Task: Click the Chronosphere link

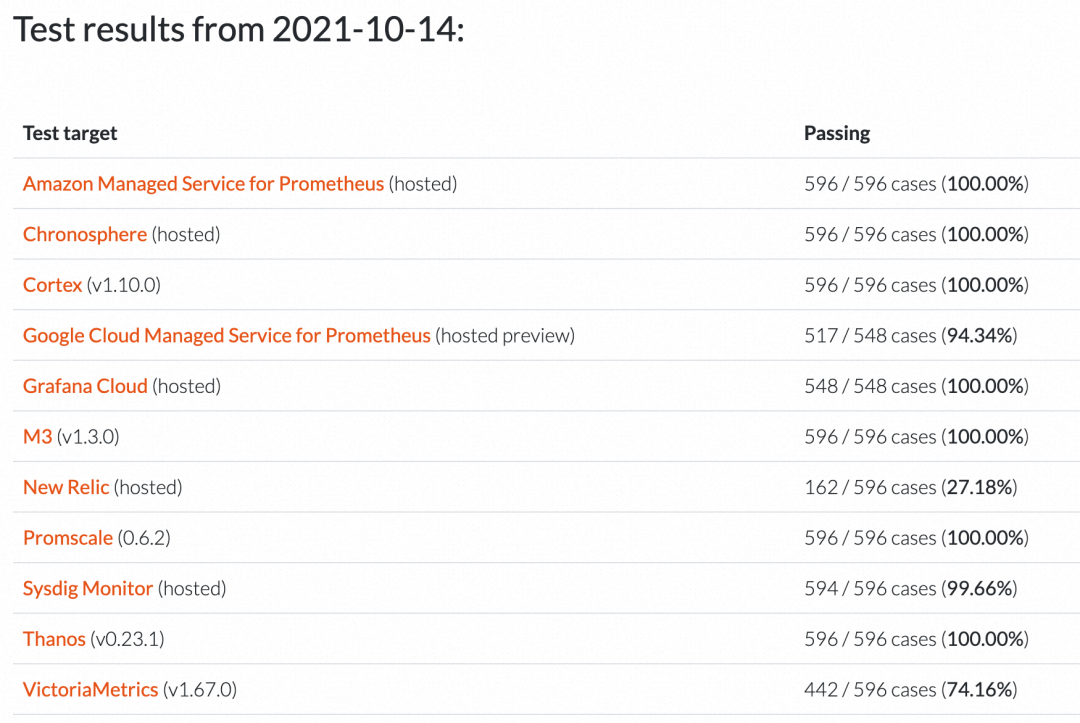Action: point(85,234)
